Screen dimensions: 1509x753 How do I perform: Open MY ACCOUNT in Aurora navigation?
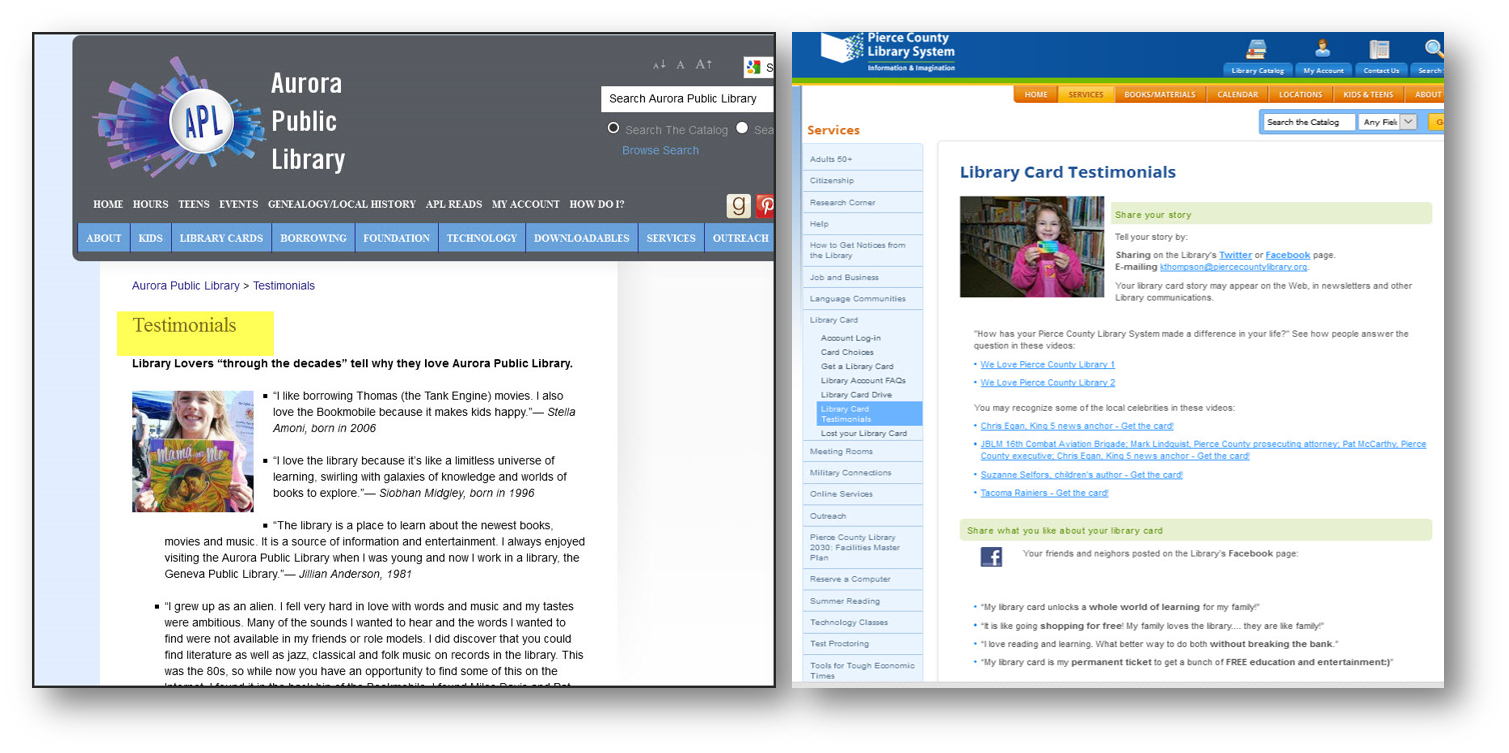(x=526, y=204)
